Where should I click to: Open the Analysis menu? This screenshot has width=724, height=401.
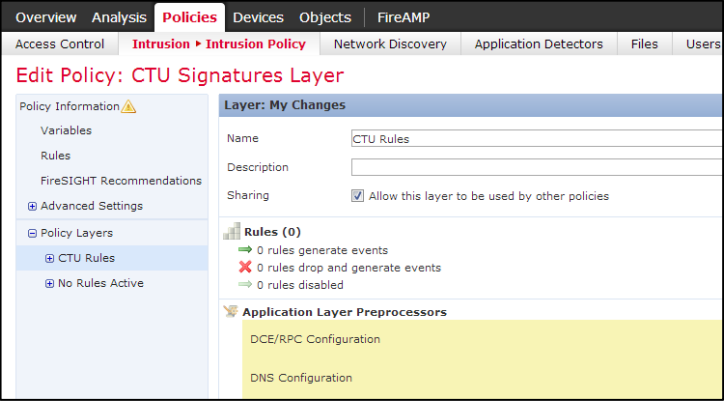point(119,18)
